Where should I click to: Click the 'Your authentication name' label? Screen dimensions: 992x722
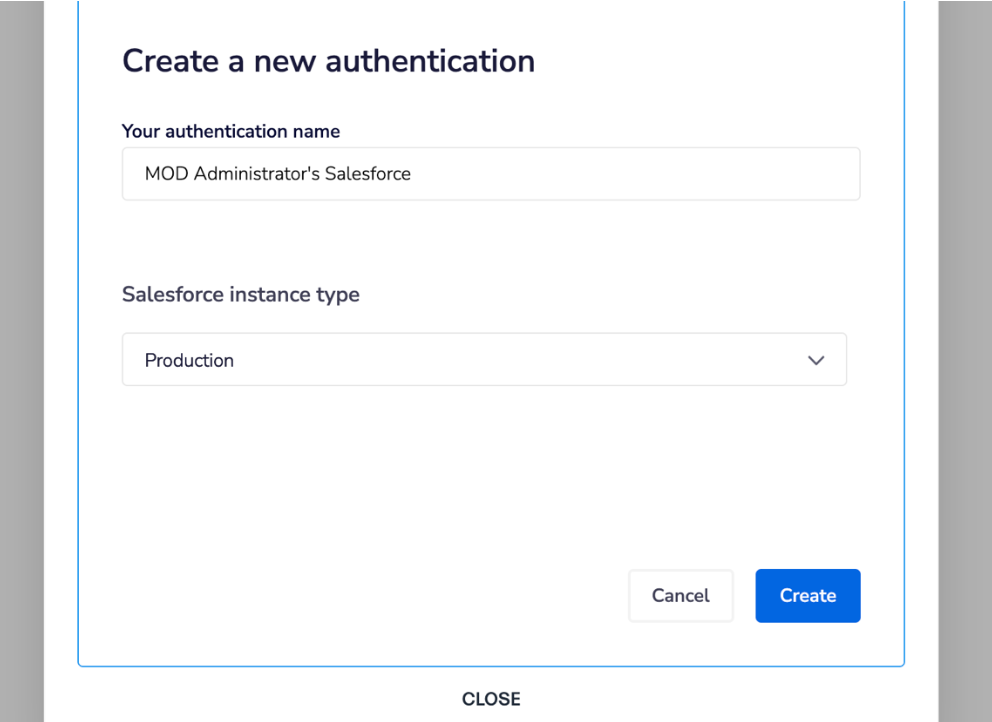(231, 131)
